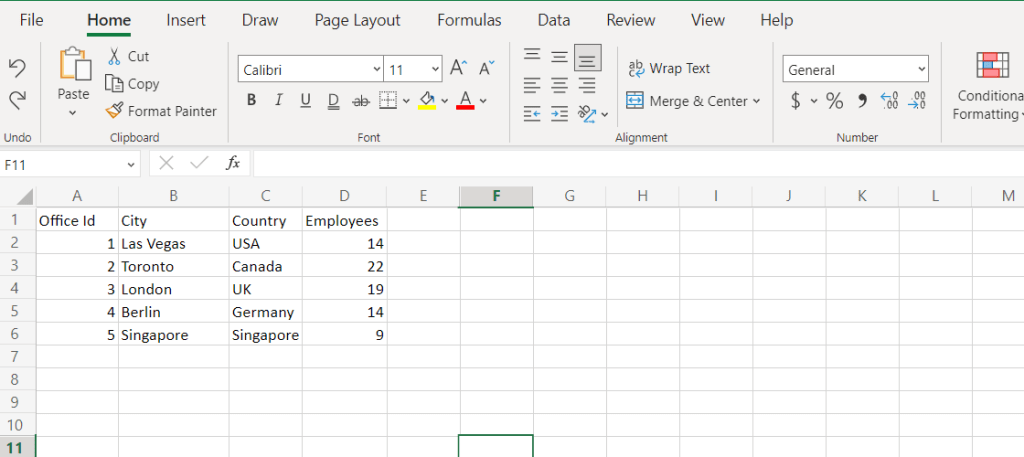
Task: Click the Increase Decimal icon
Action: click(x=888, y=101)
